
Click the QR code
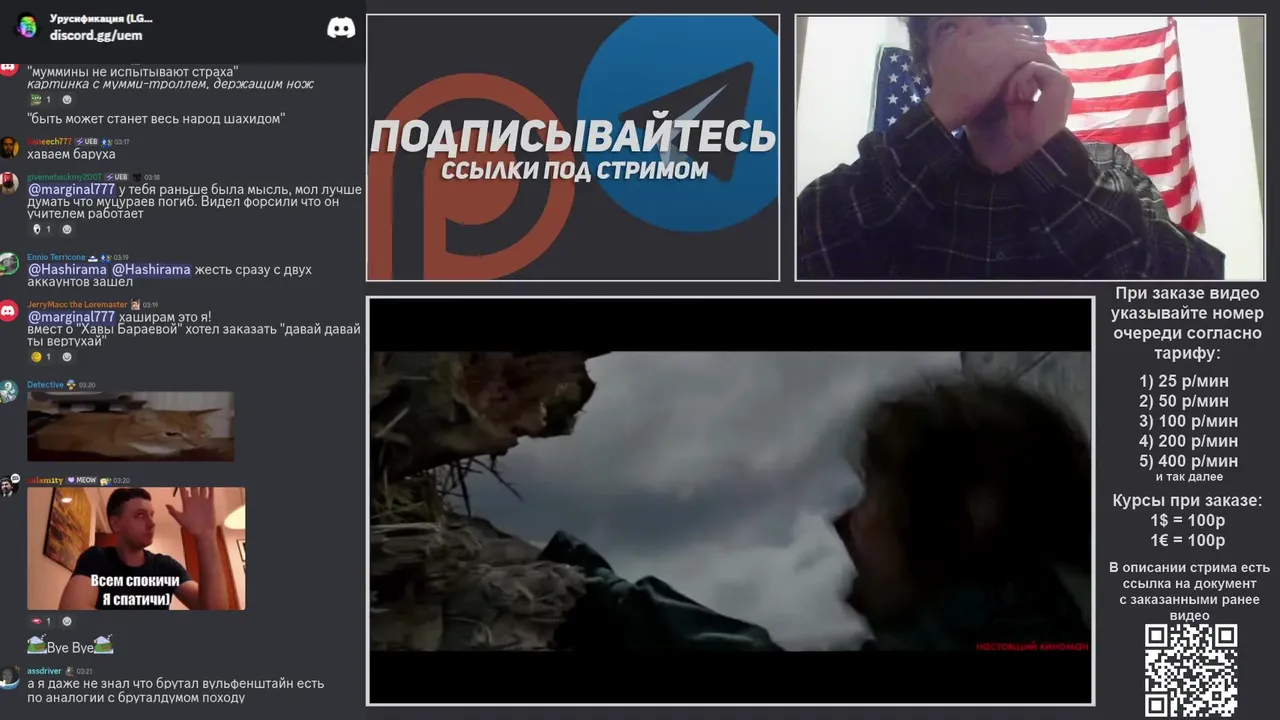[1191, 671]
